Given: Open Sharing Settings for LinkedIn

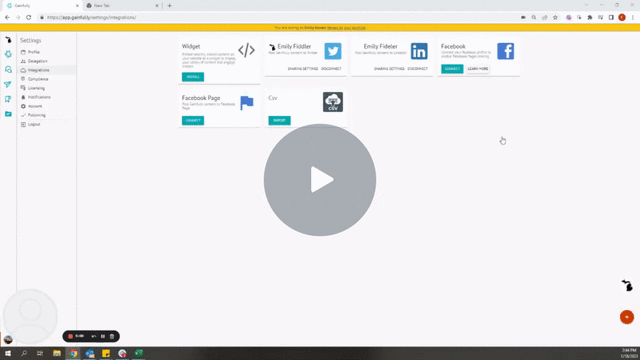Looking at the screenshot, I should (x=389, y=69).
